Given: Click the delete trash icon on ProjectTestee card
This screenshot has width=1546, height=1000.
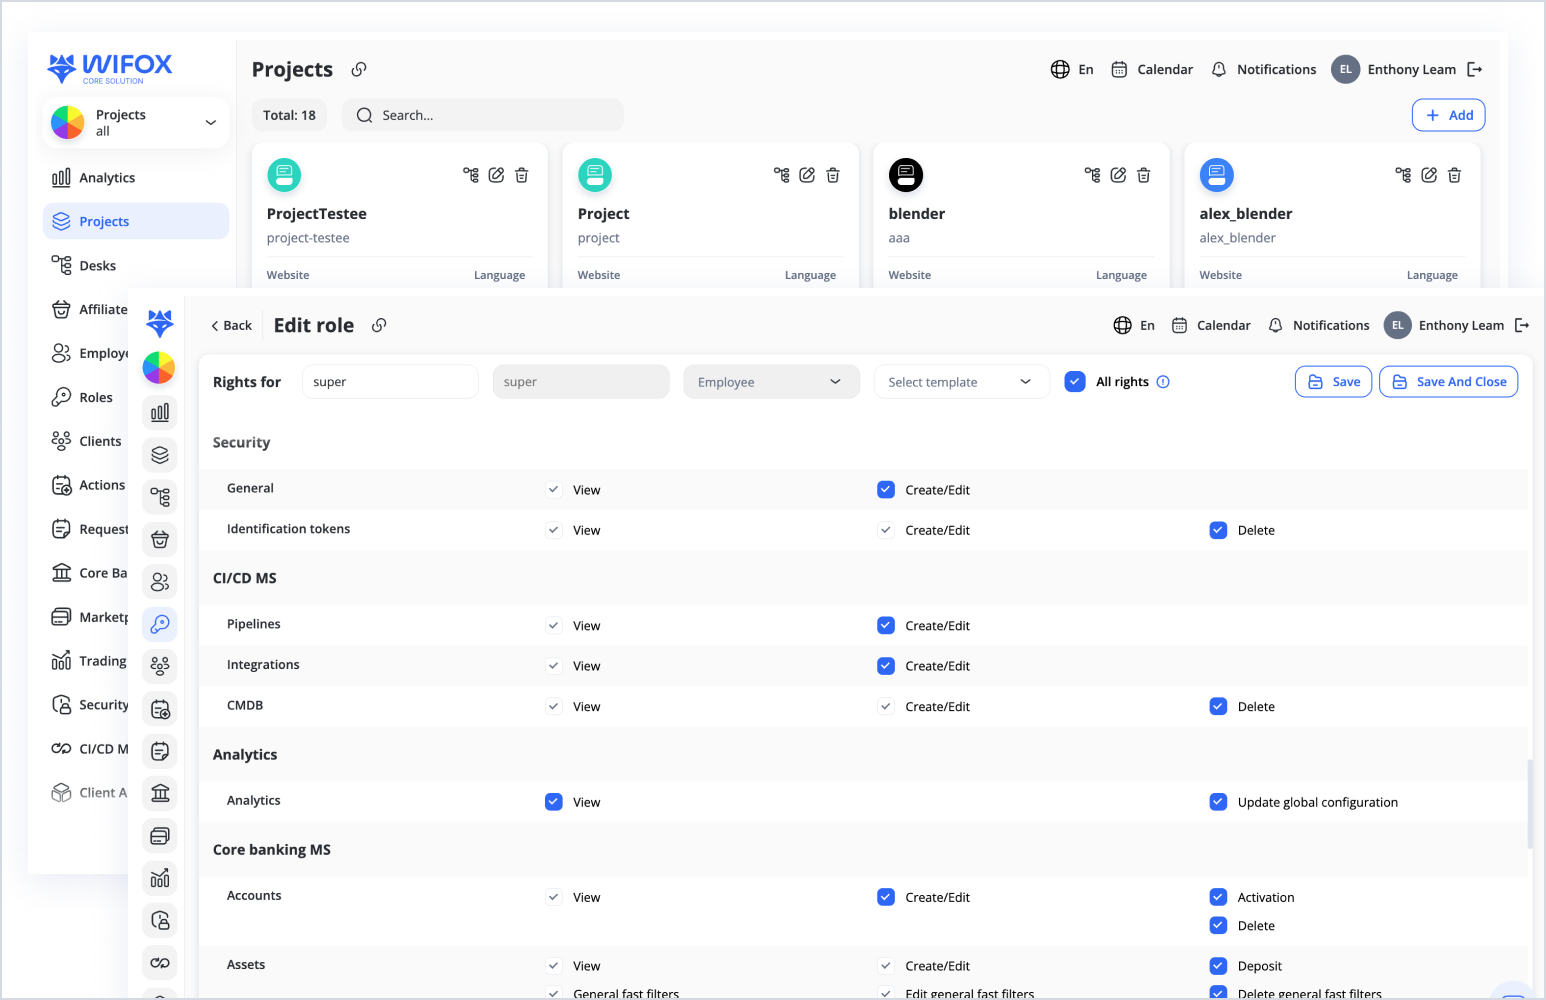Looking at the screenshot, I should click(x=521, y=175).
